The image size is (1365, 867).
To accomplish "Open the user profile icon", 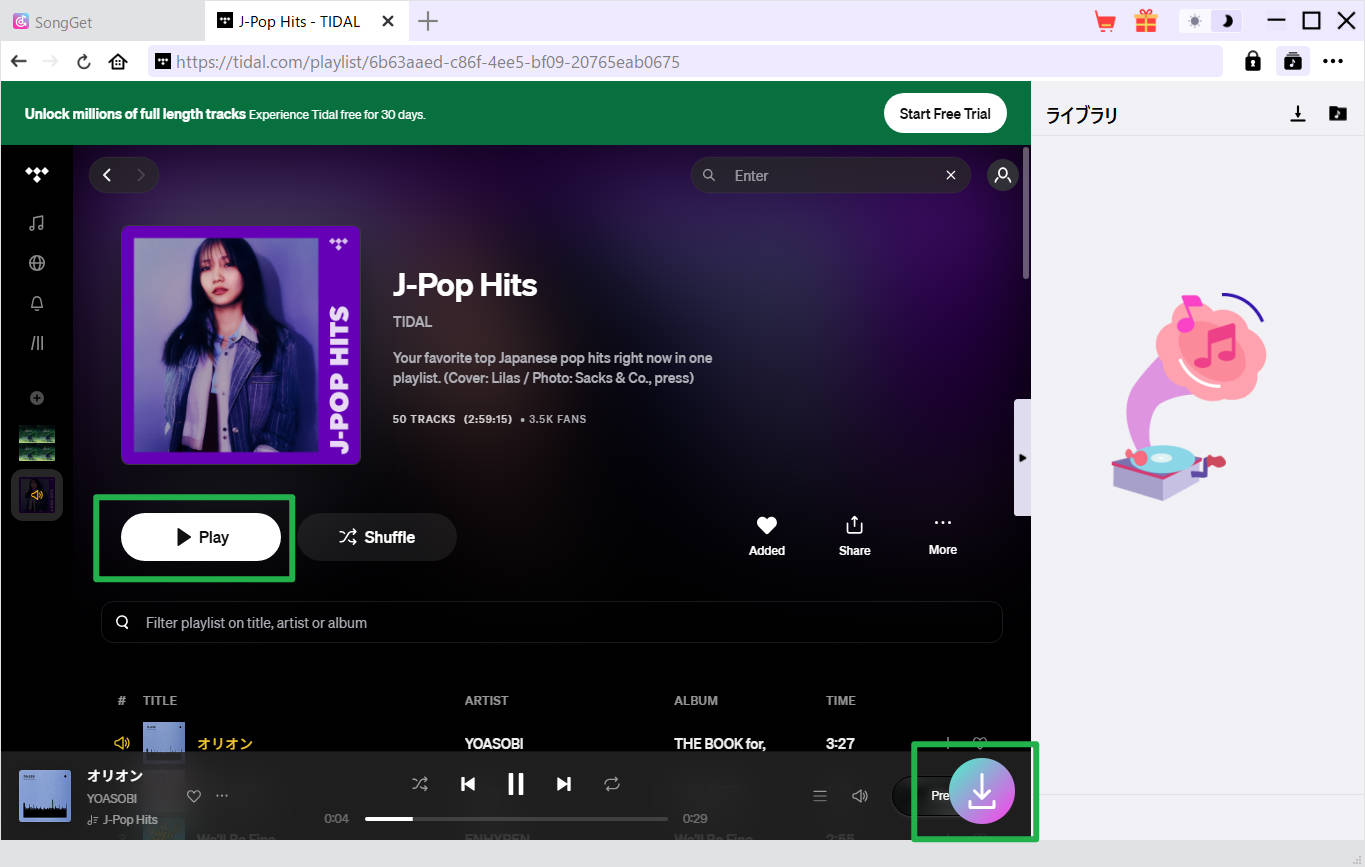I will (x=1002, y=176).
